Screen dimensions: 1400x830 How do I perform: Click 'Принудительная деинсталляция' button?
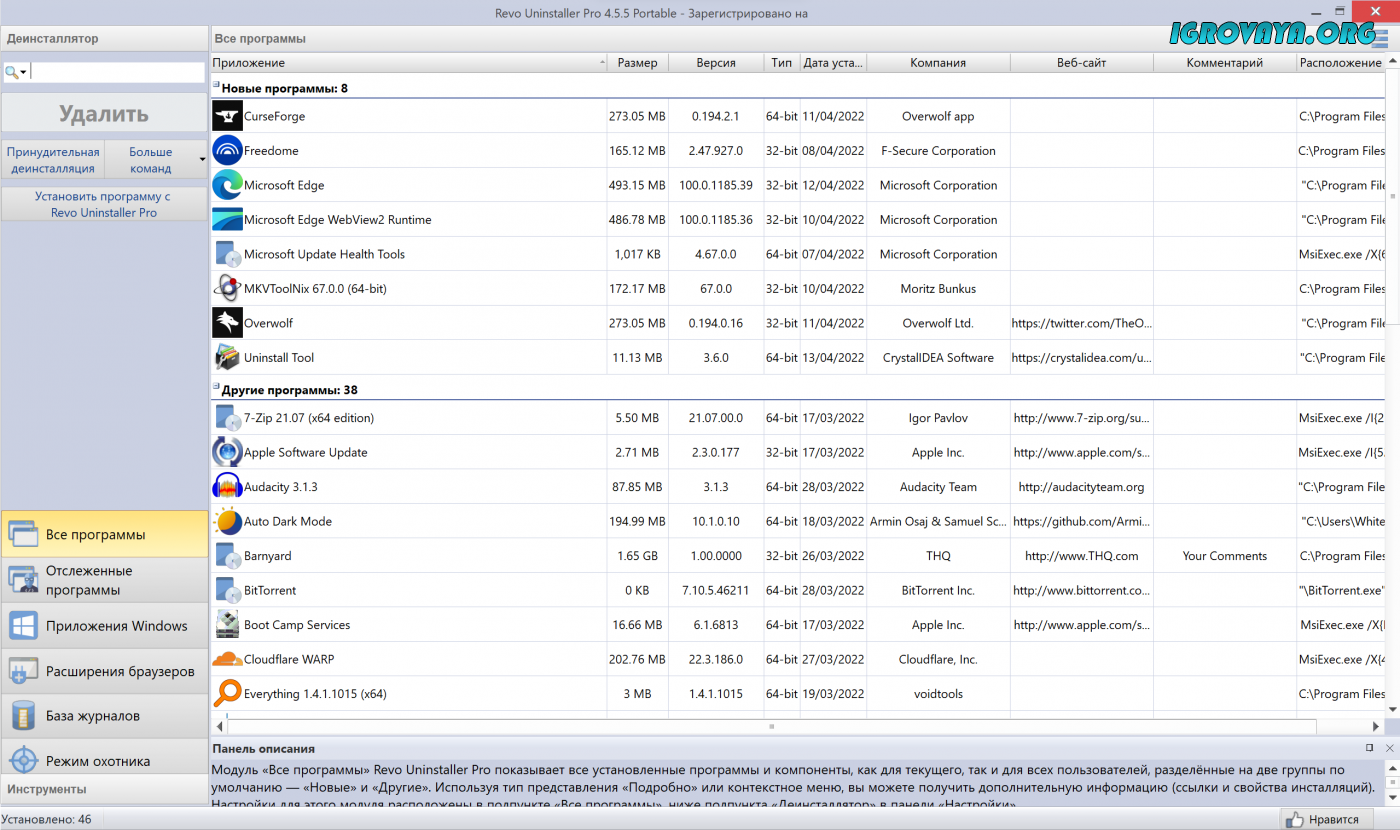click(53, 160)
